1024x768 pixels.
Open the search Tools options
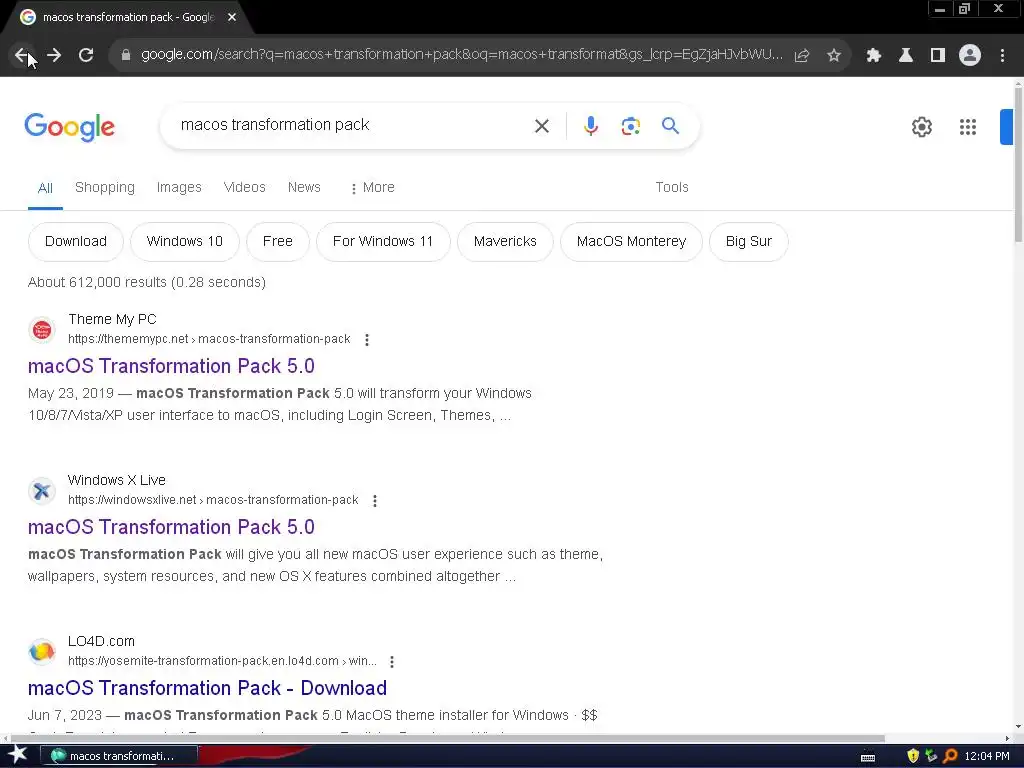[x=672, y=187]
